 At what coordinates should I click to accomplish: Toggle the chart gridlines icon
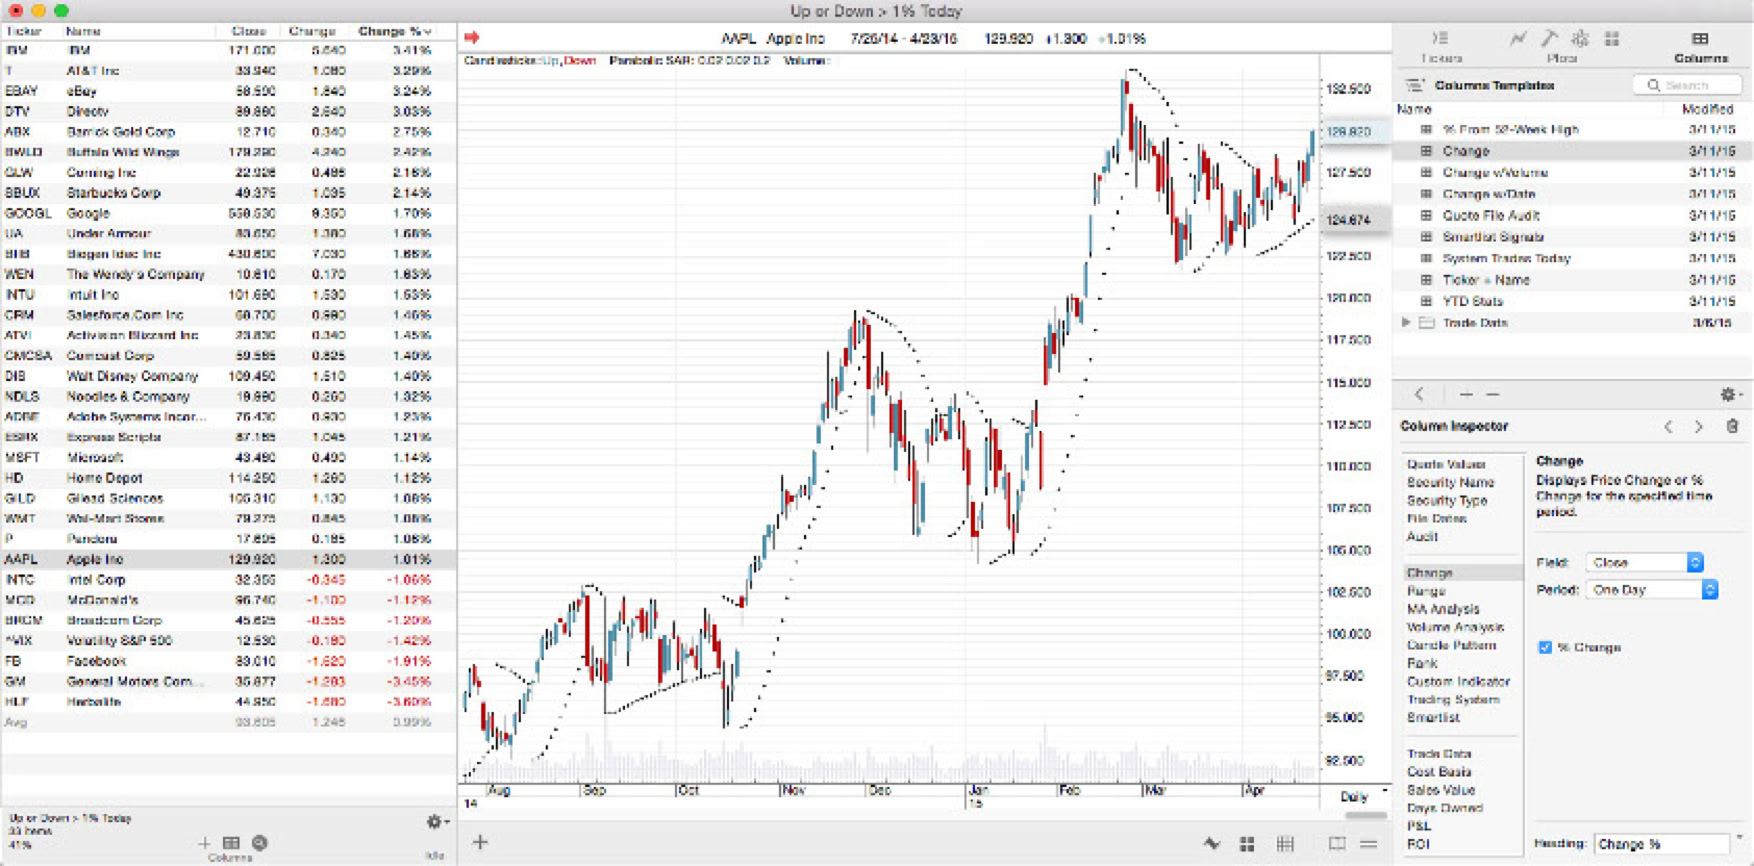click(1285, 844)
